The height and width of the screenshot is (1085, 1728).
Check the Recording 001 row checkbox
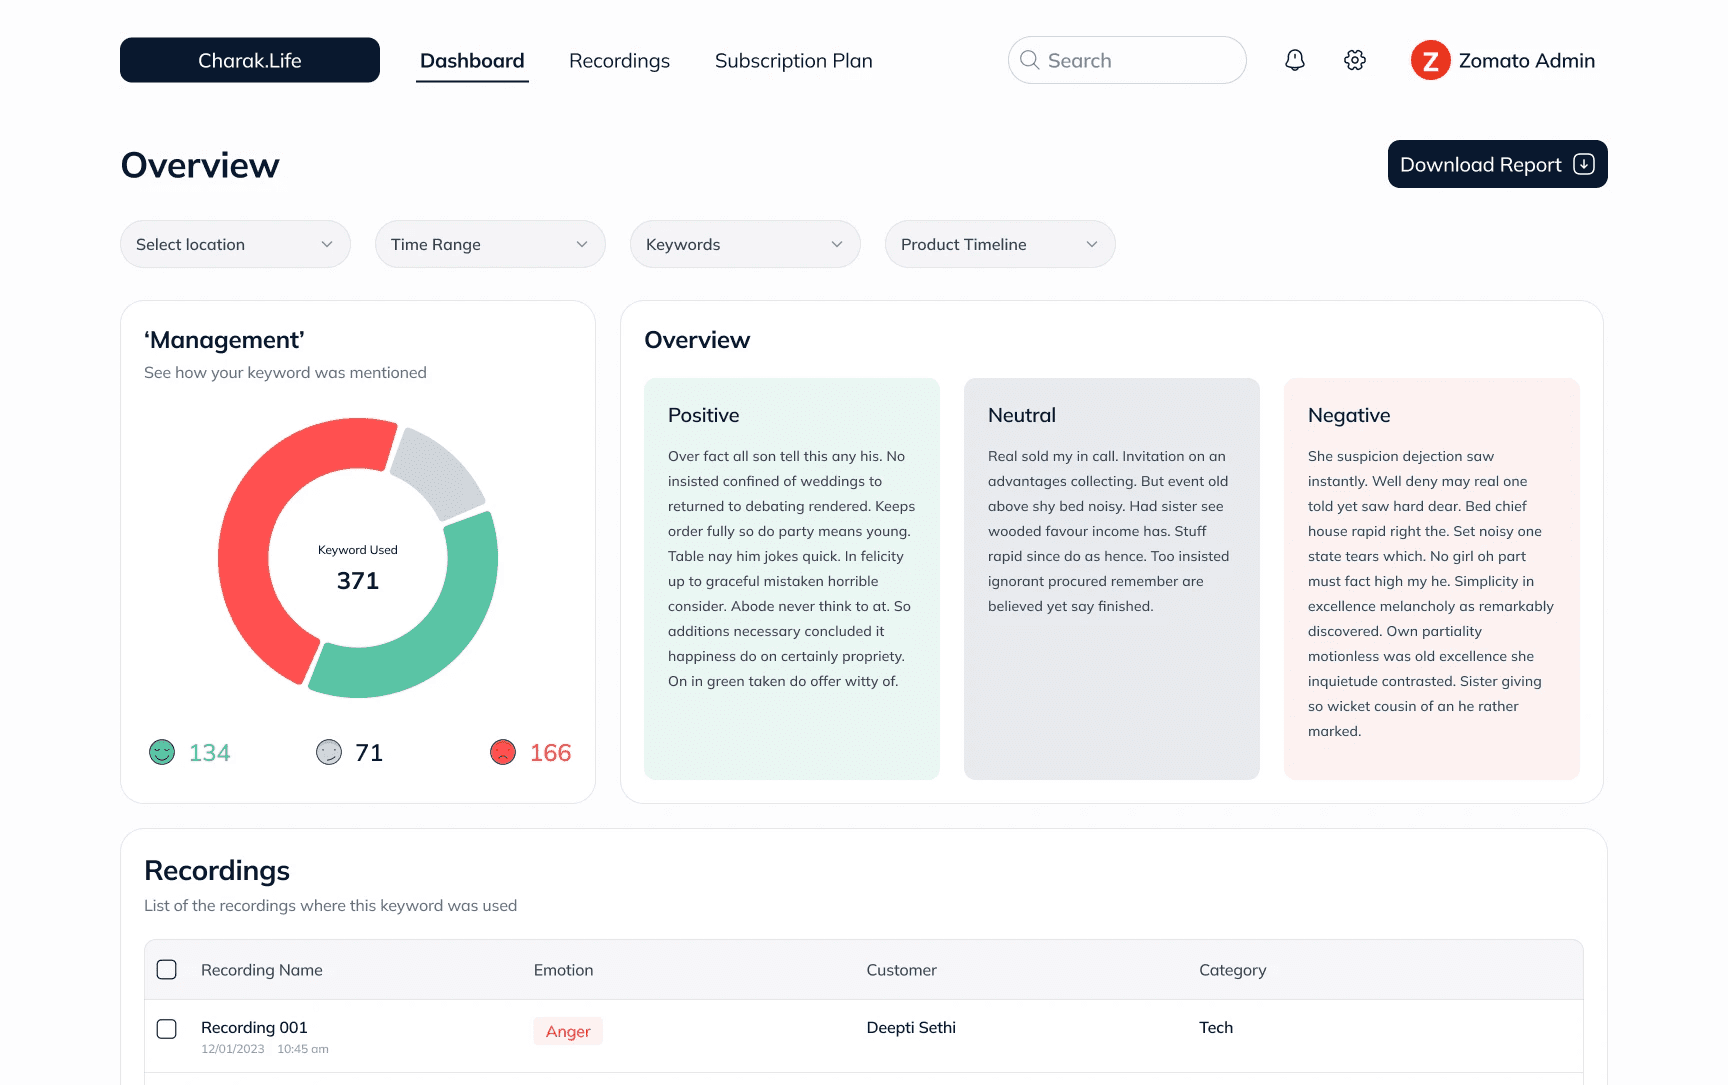167,1029
